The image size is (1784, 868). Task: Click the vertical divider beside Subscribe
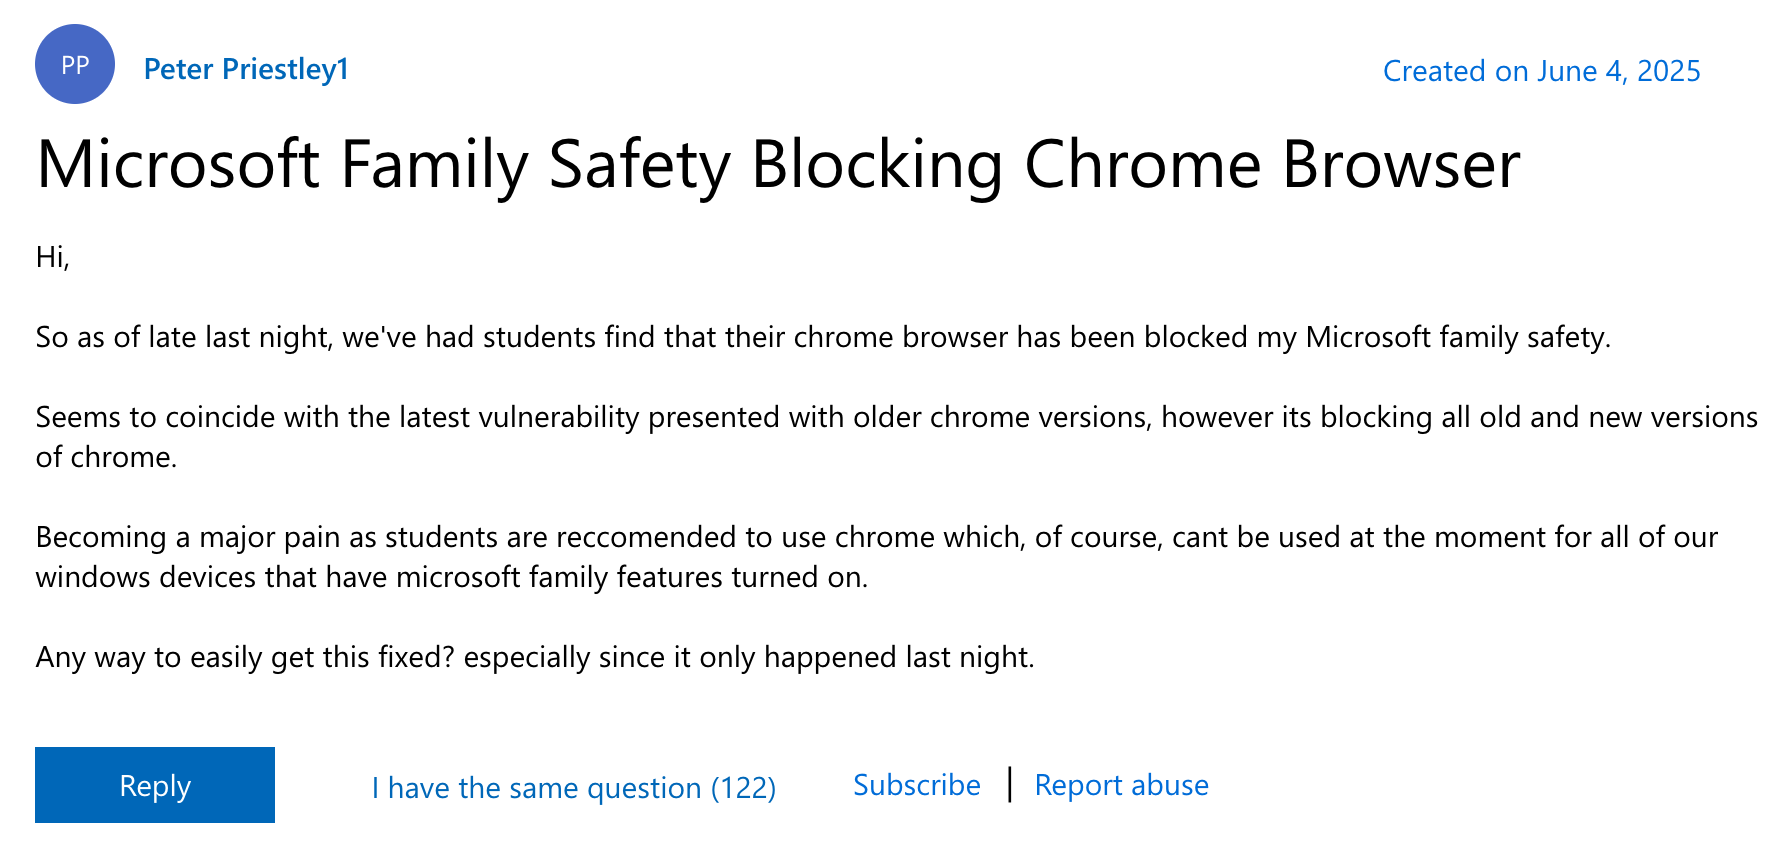point(1010,784)
